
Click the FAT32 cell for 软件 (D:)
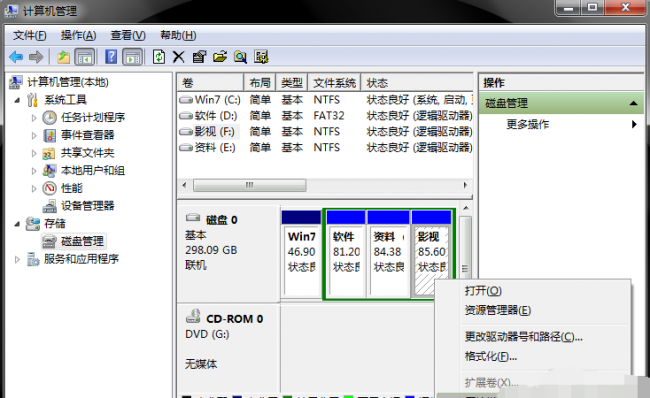click(329, 116)
